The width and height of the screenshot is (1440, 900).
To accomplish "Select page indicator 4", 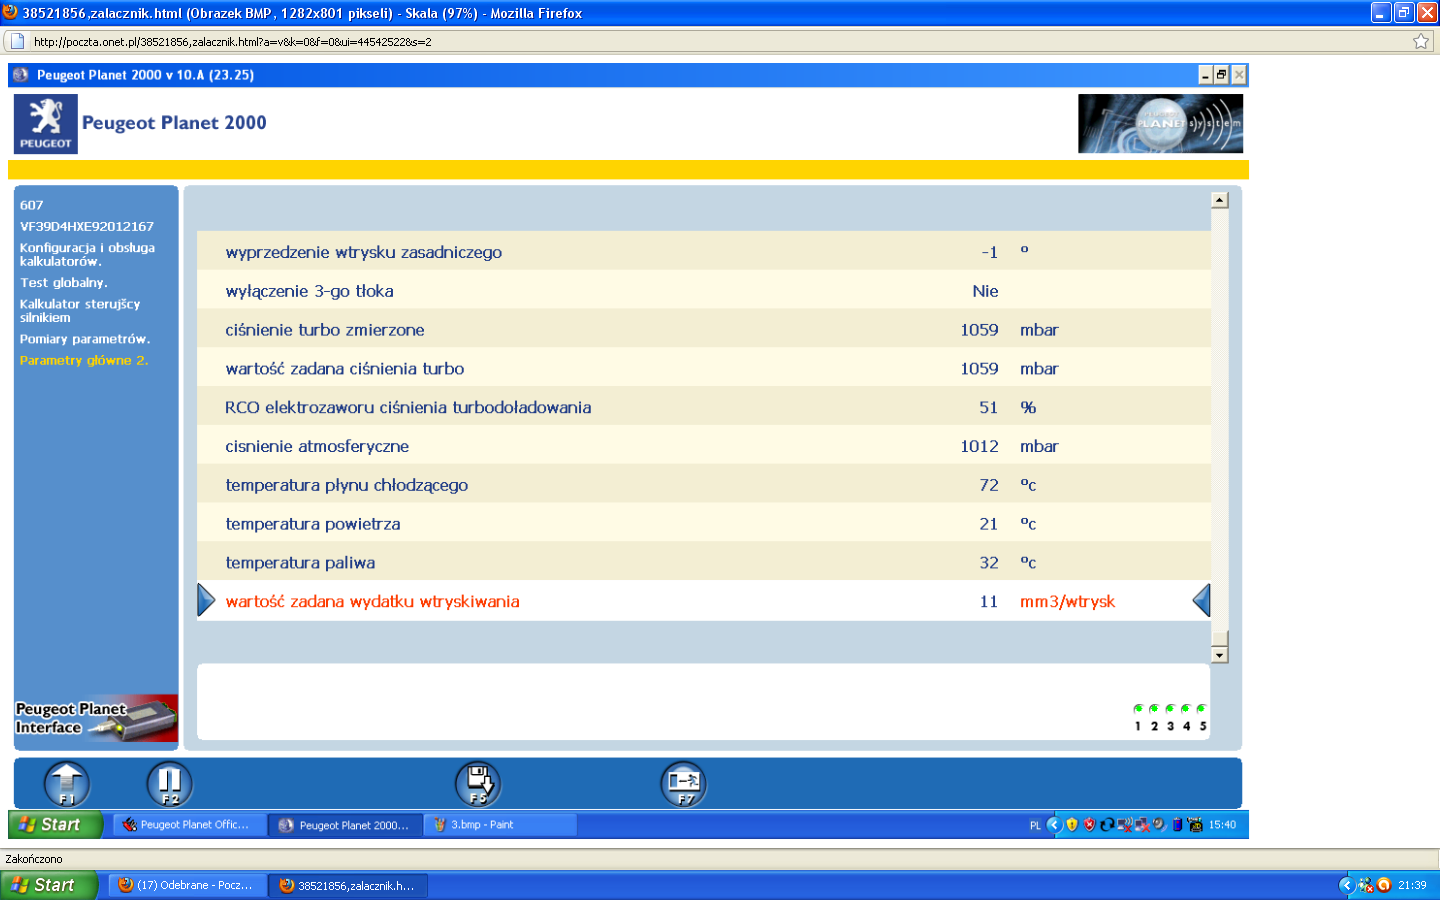I will pos(1186,717).
